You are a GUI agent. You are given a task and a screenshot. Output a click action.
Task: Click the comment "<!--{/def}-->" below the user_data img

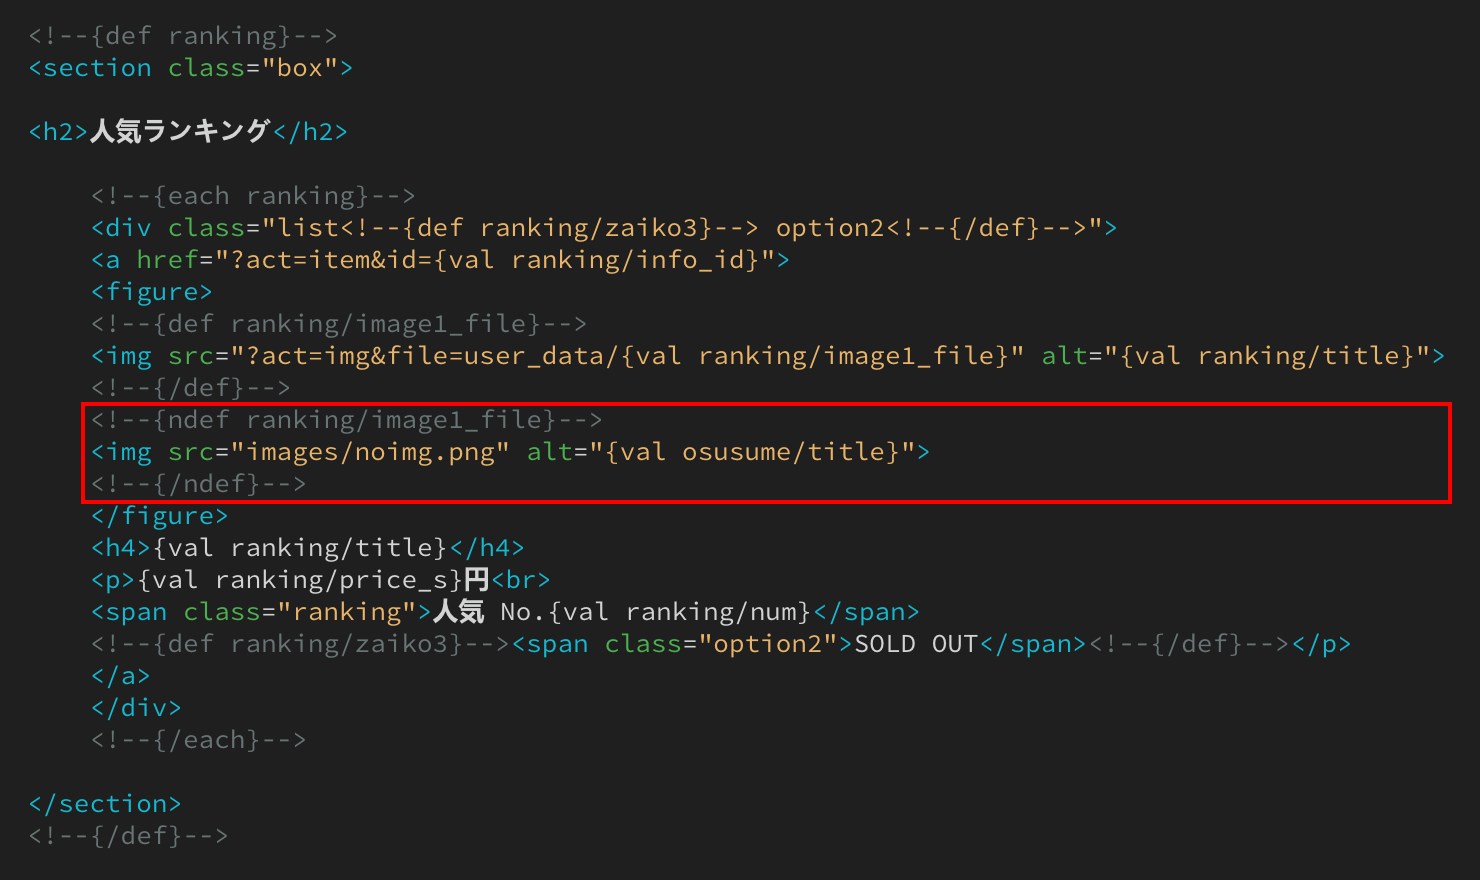coord(190,388)
